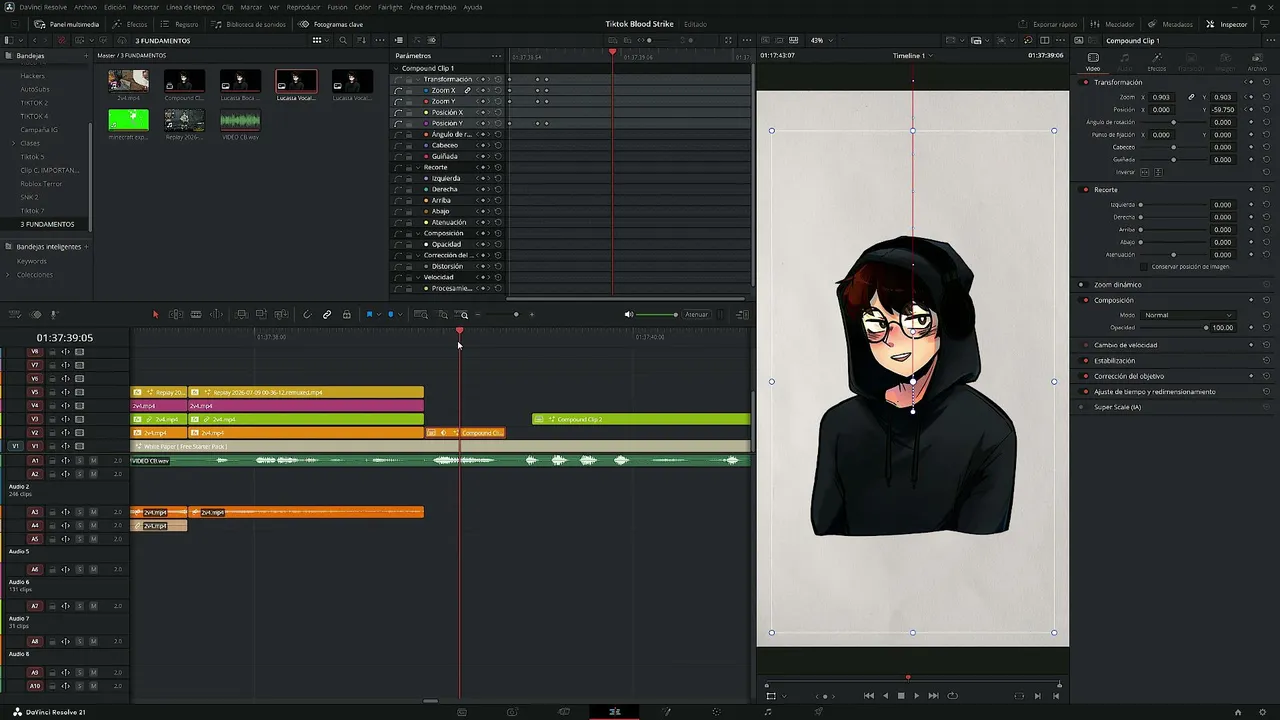The width and height of the screenshot is (1280, 720).
Task: Lock video track V5
Action: click(x=52, y=392)
